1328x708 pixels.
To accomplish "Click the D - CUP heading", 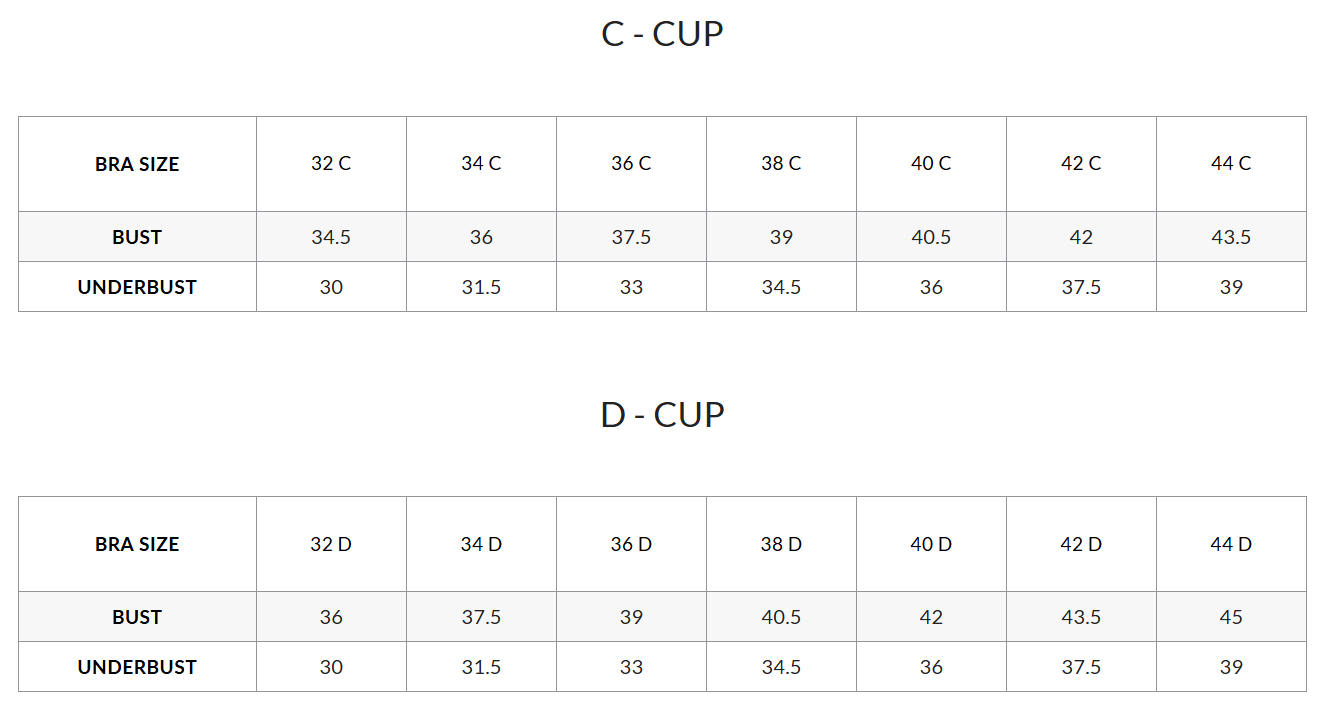I will click(x=662, y=414).
